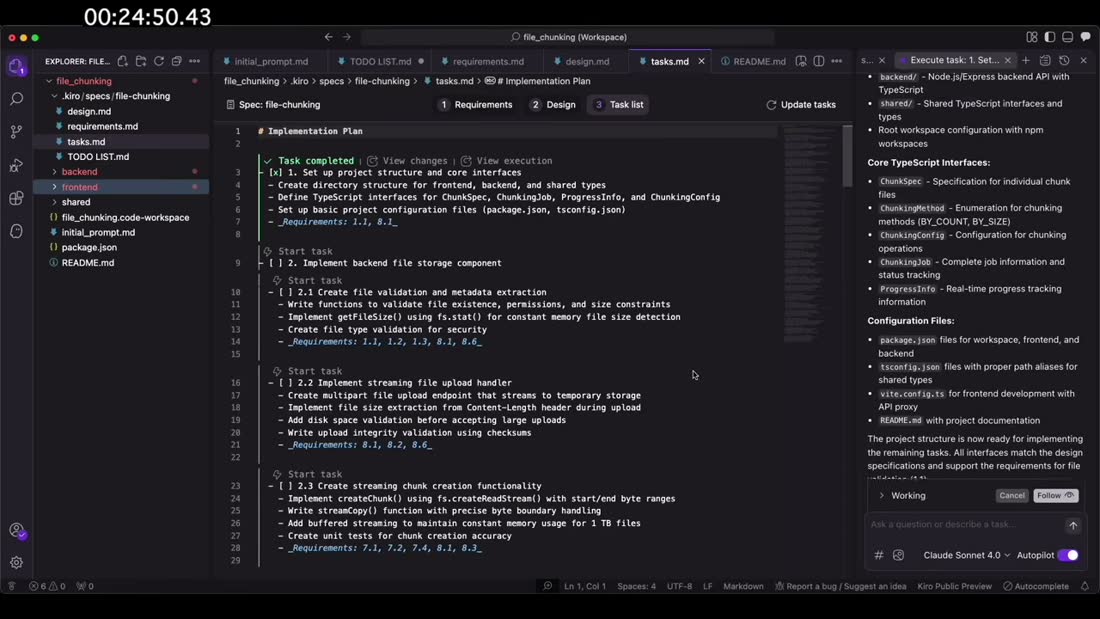The image size is (1100, 619).
Task: Collapse all folders in Explorer
Action: point(177,61)
